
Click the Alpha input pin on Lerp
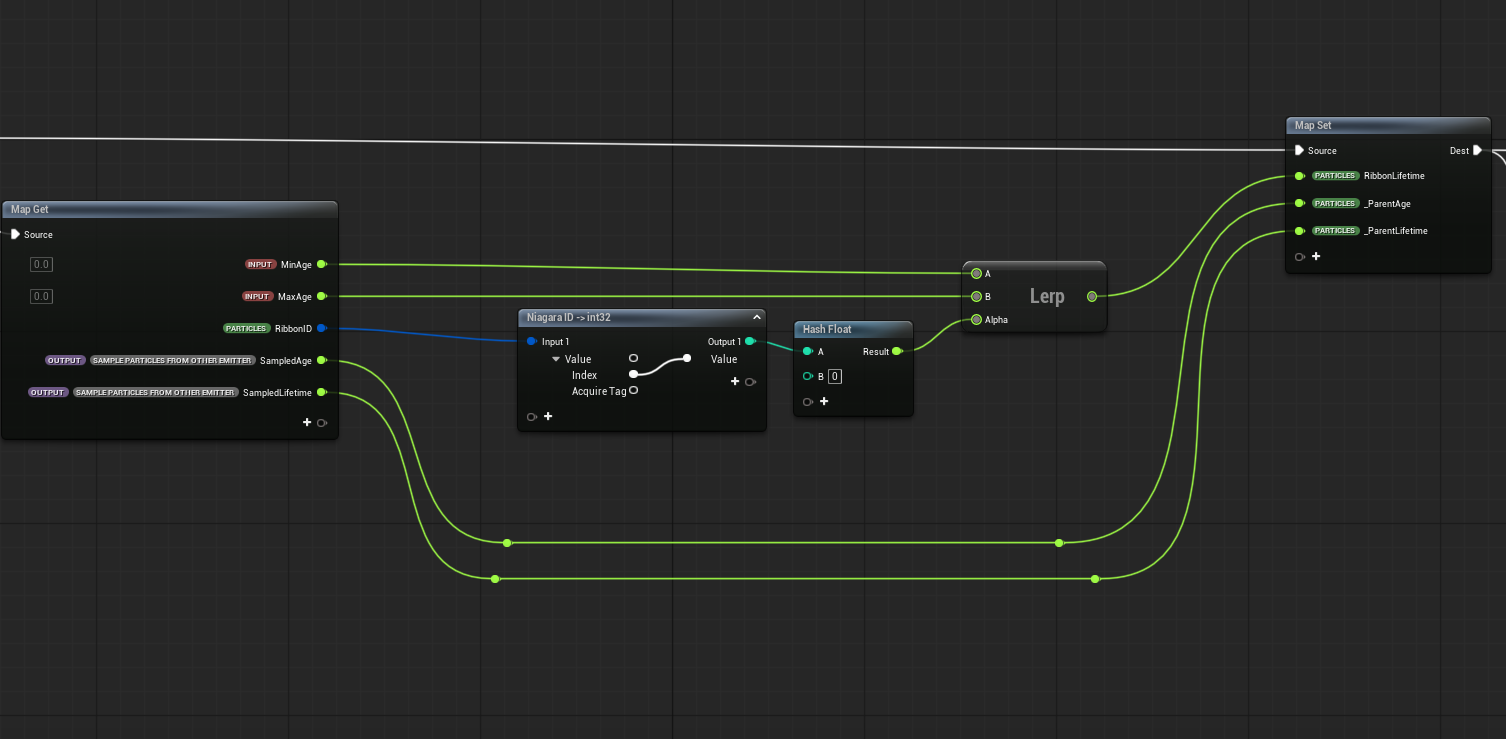[976, 320]
